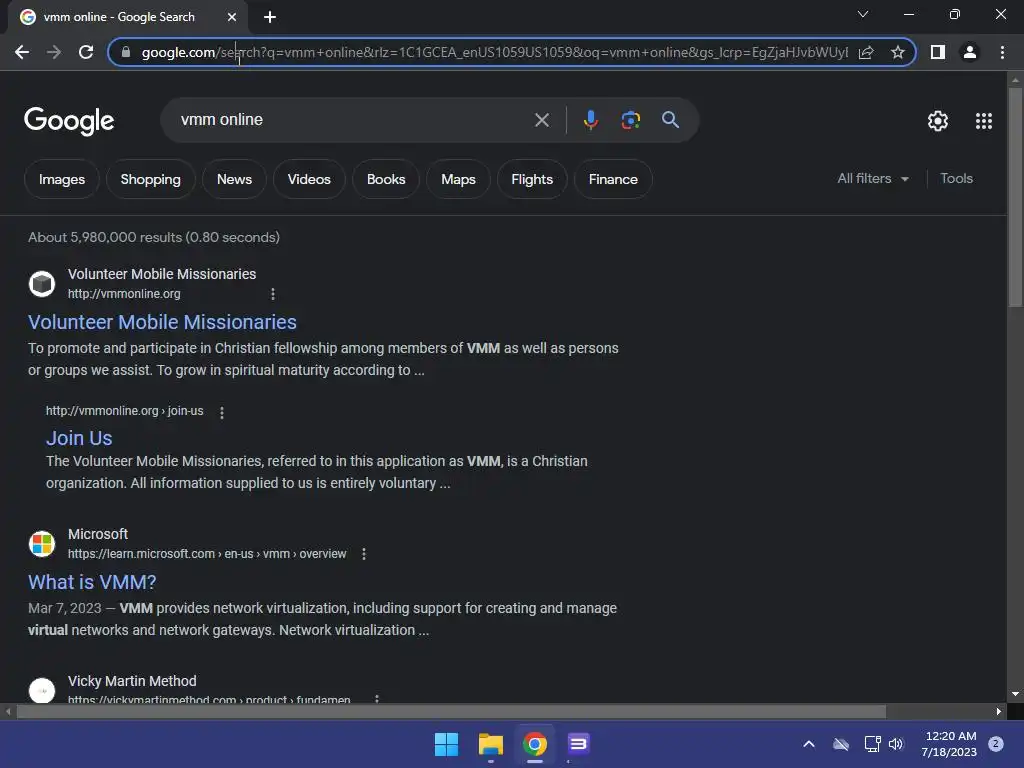The height and width of the screenshot is (768, 1024).
Task: Open the Windows Start menu
Action: [x=447, y=744]
